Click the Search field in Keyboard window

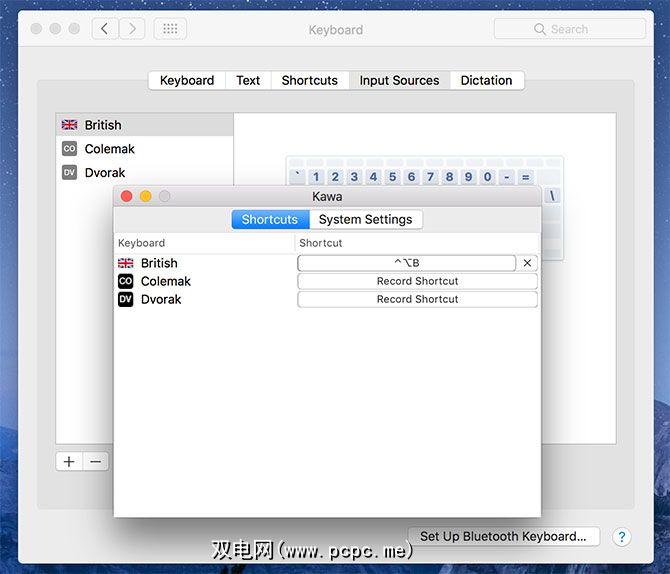[569, 29]
